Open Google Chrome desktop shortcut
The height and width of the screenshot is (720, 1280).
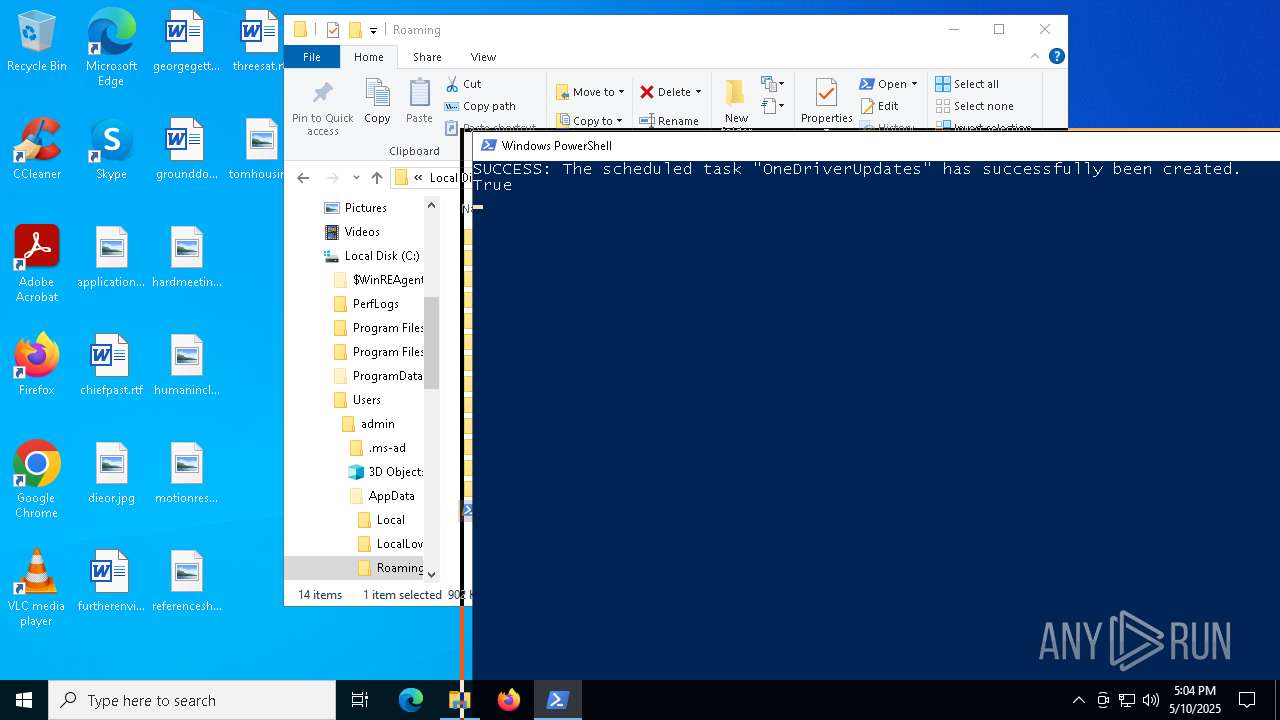click(x=37, y=480)
